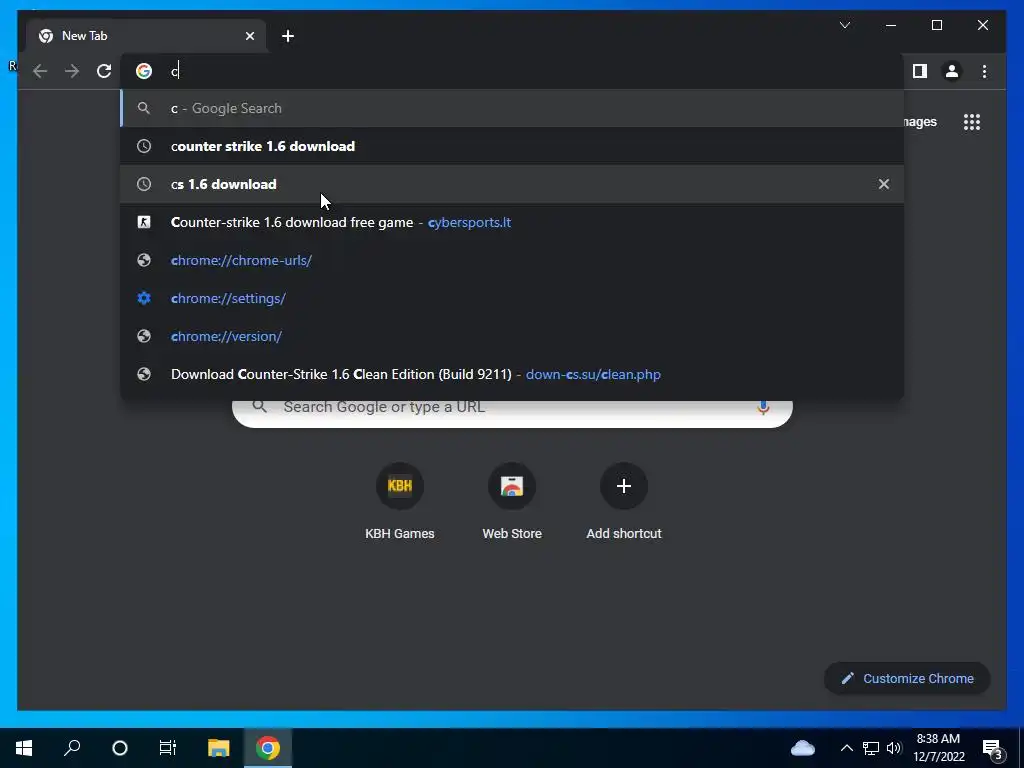Image resolution: width=1024 pixels, height=768 pixels.
Task: Open the Windows Start menu
Action: tap(24, 748)
